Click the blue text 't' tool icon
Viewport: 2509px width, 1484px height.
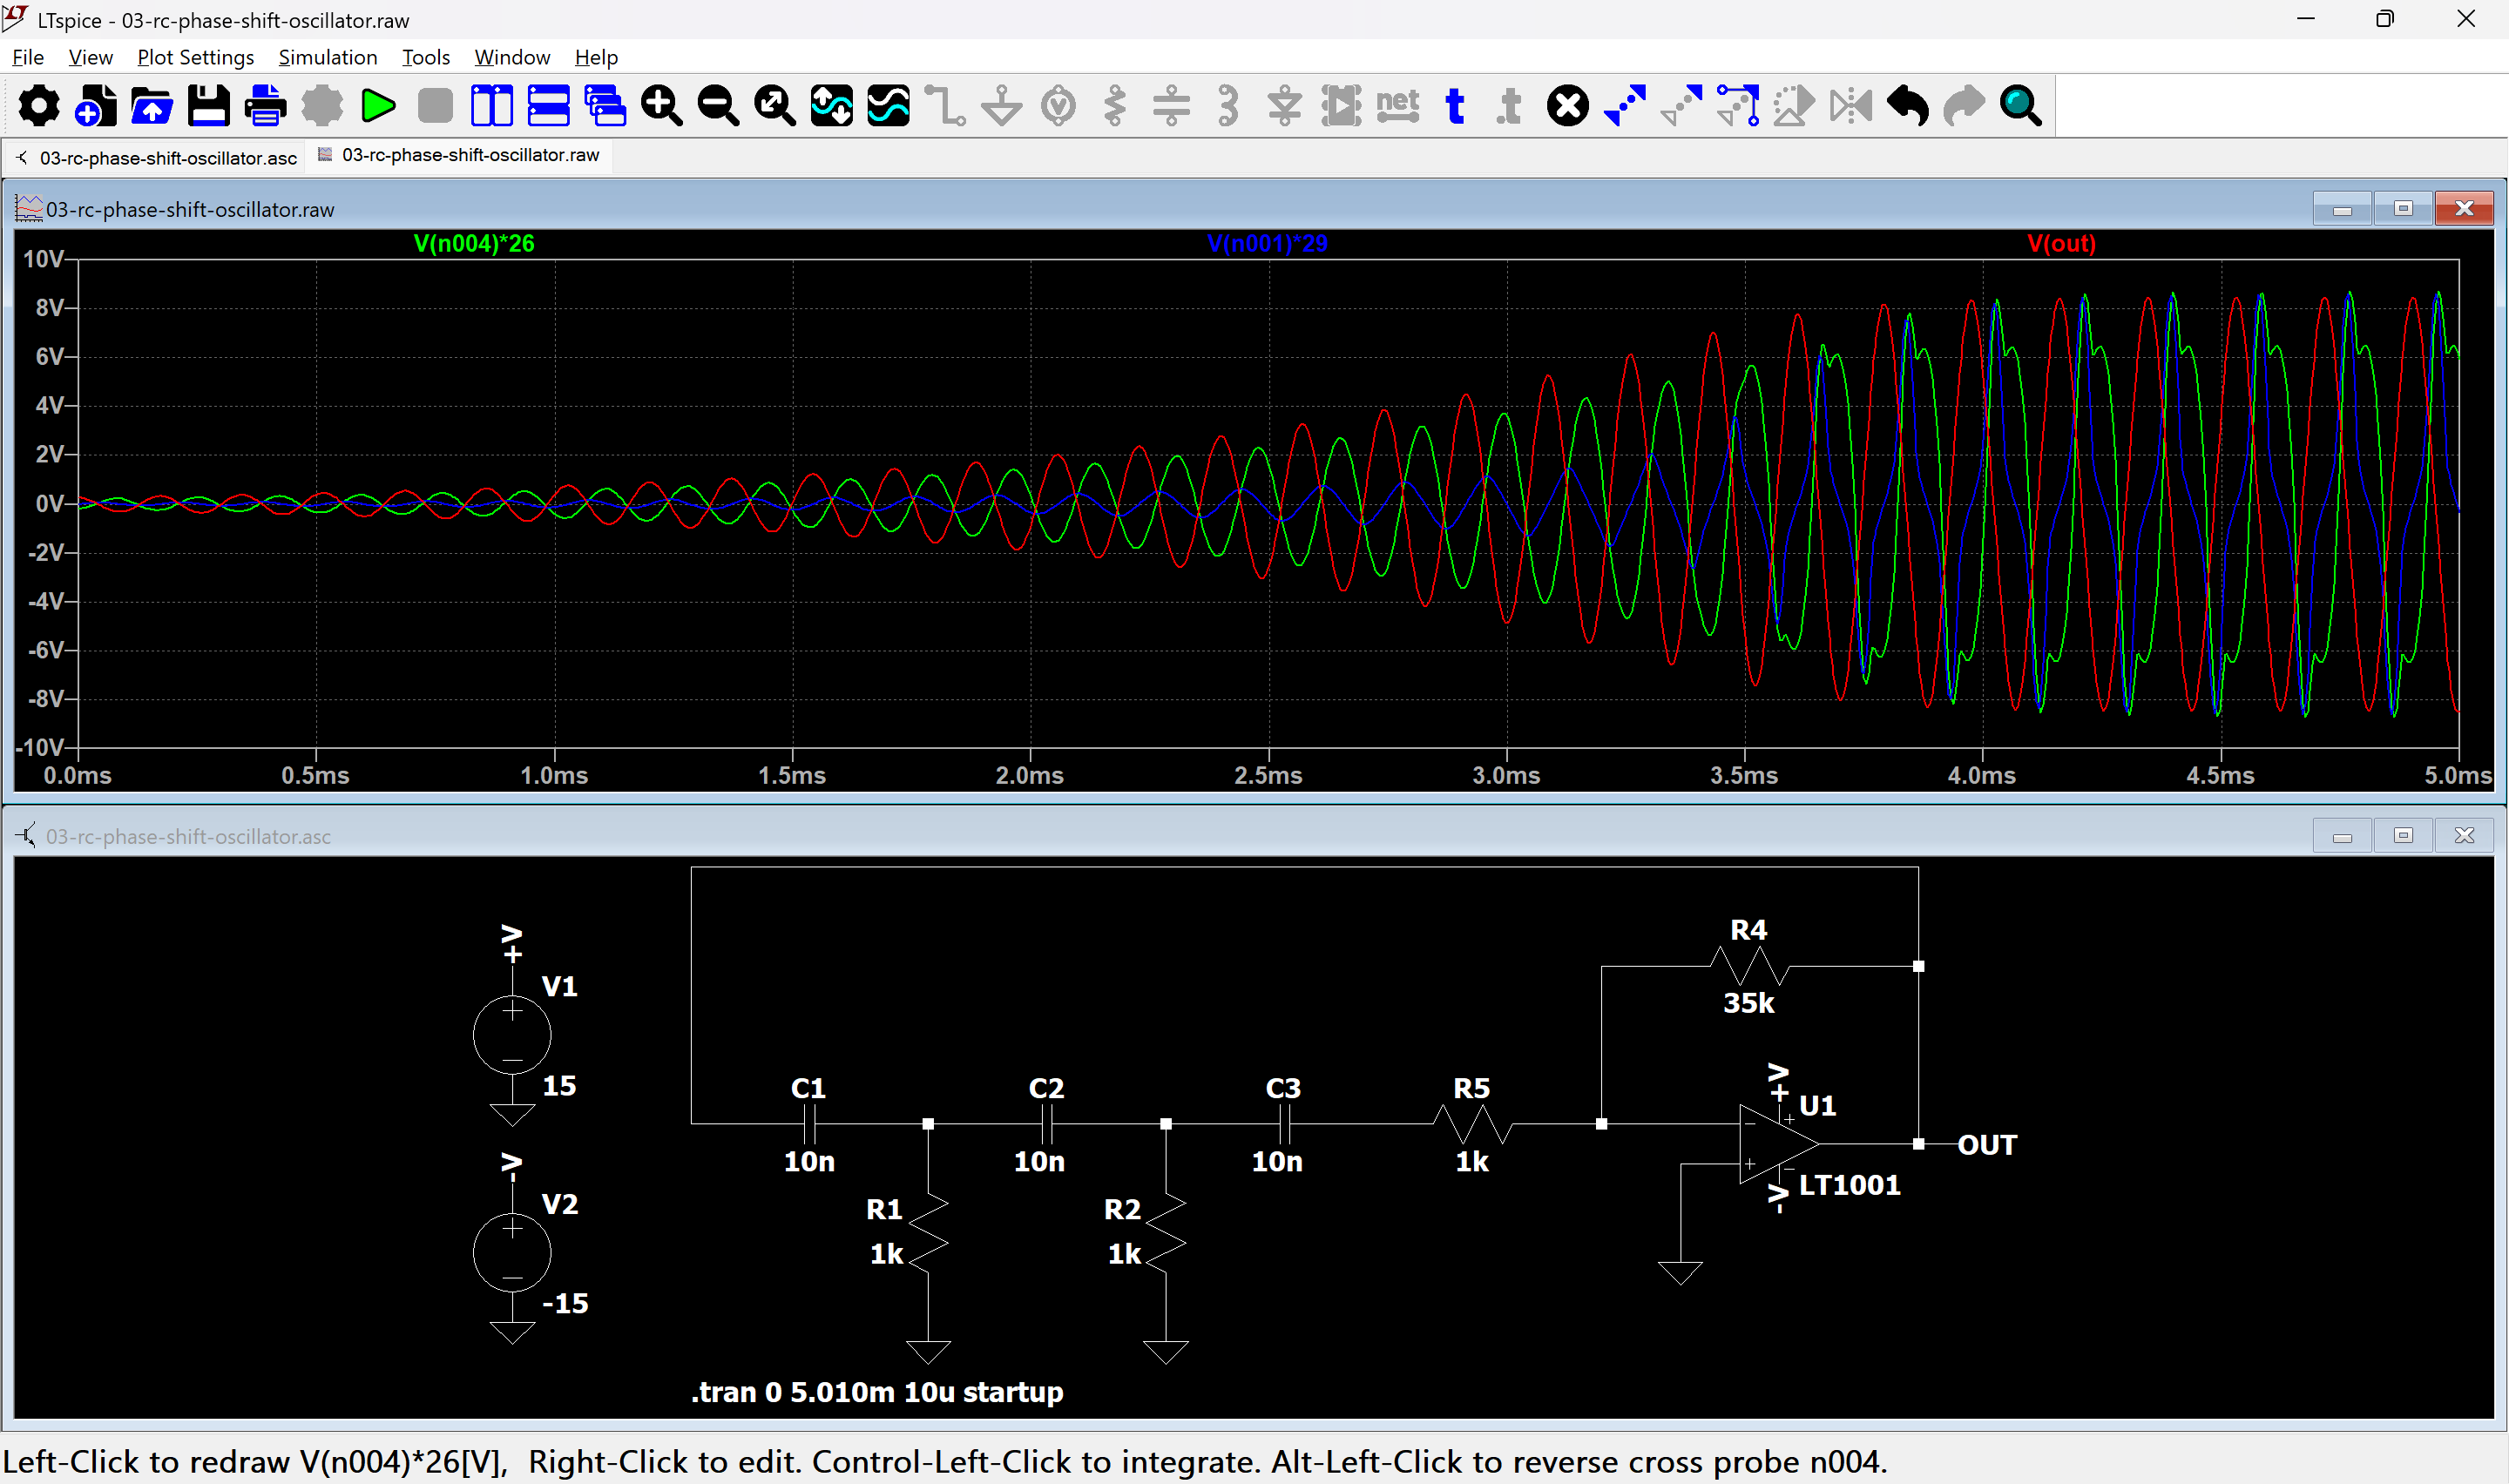tap(1455, 106)
